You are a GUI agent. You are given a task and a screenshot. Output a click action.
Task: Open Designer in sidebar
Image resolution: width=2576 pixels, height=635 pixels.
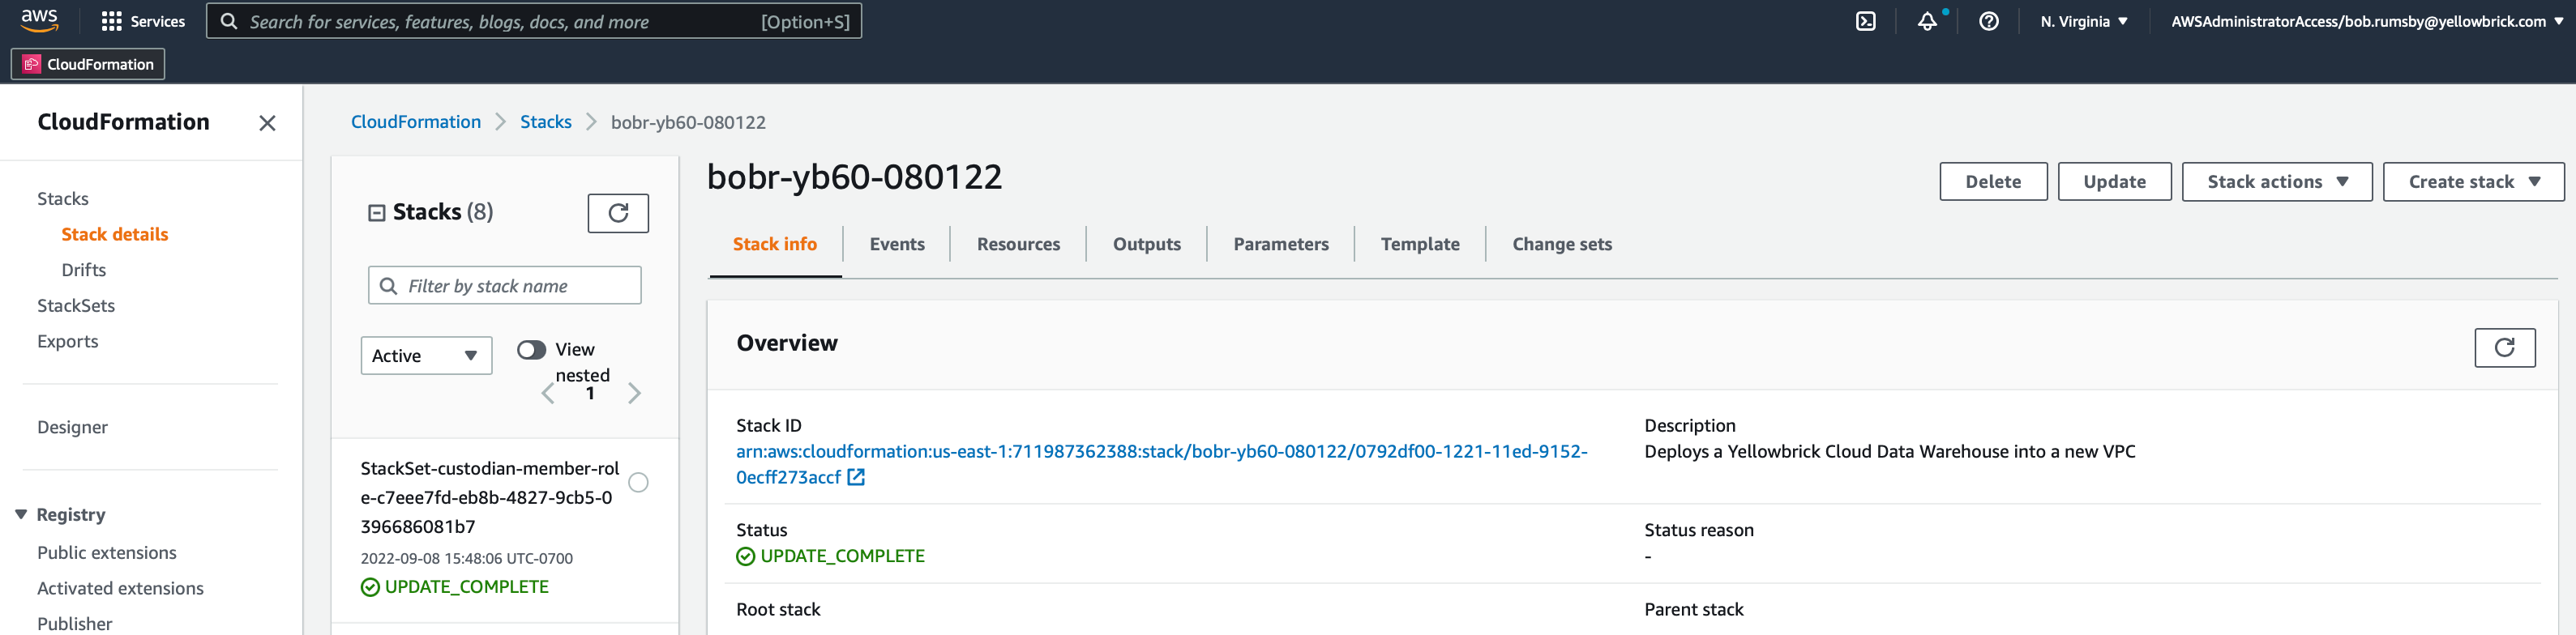[x=72, y=427]
